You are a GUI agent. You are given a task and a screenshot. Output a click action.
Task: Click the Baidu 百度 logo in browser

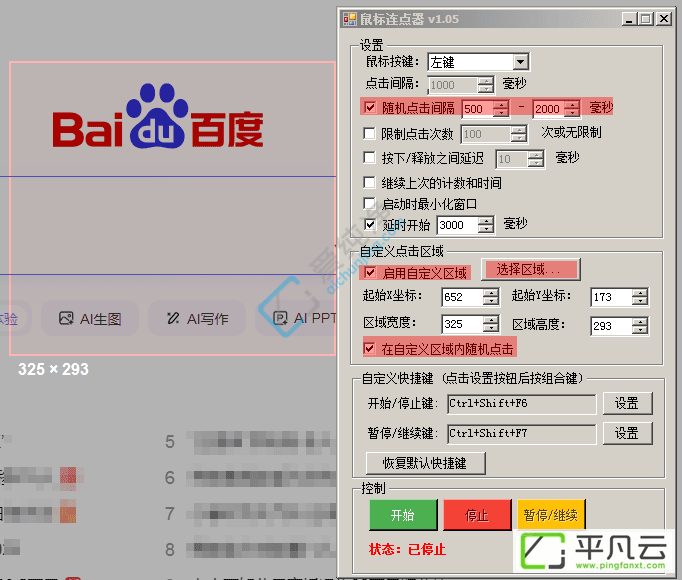(x=158, y=117)
